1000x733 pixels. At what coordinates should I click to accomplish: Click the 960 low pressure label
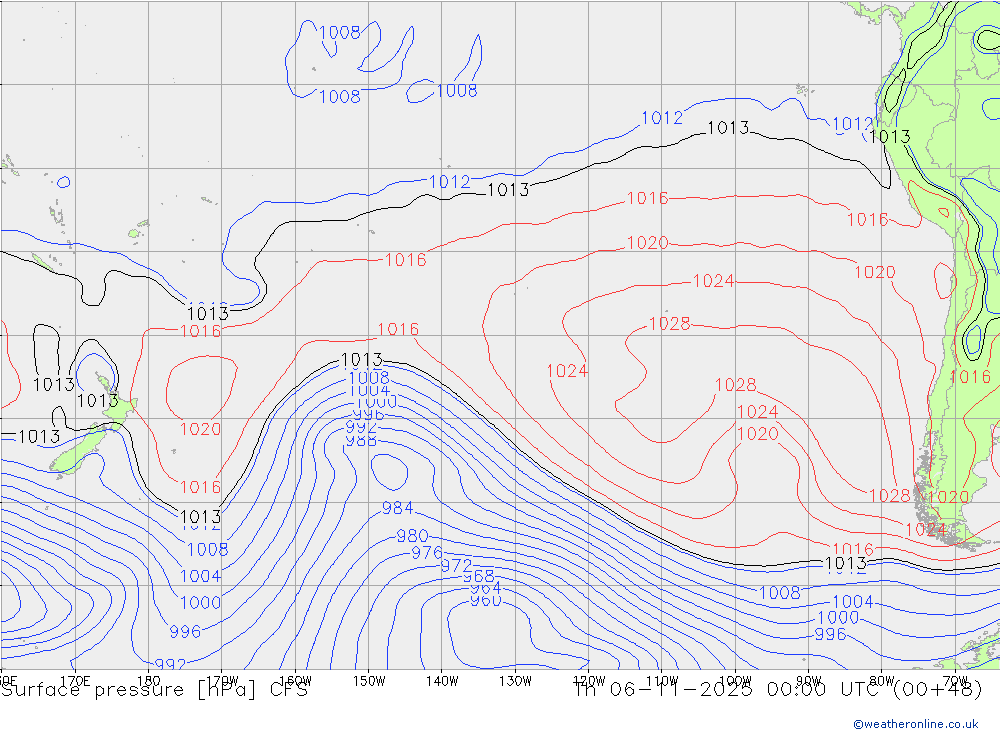click(x=485, y=600)
